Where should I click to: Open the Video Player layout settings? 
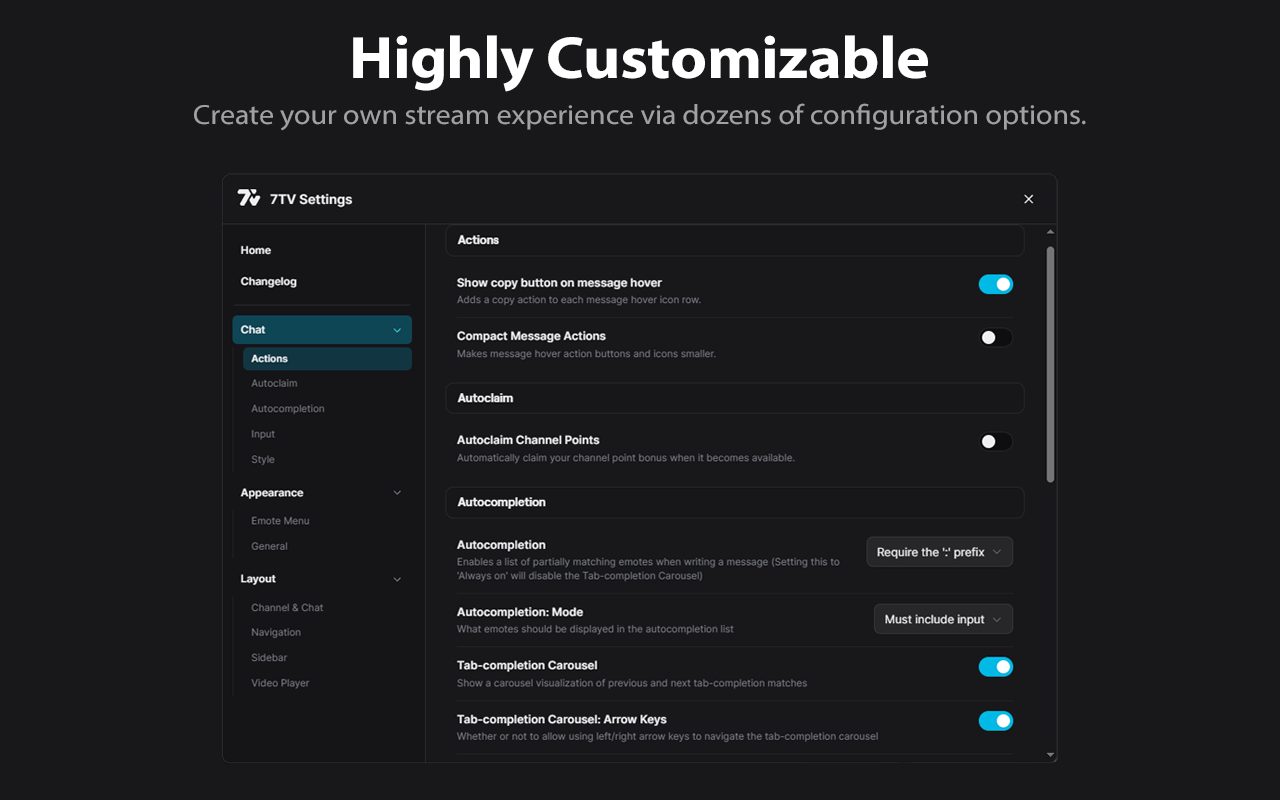click(280, 683)
